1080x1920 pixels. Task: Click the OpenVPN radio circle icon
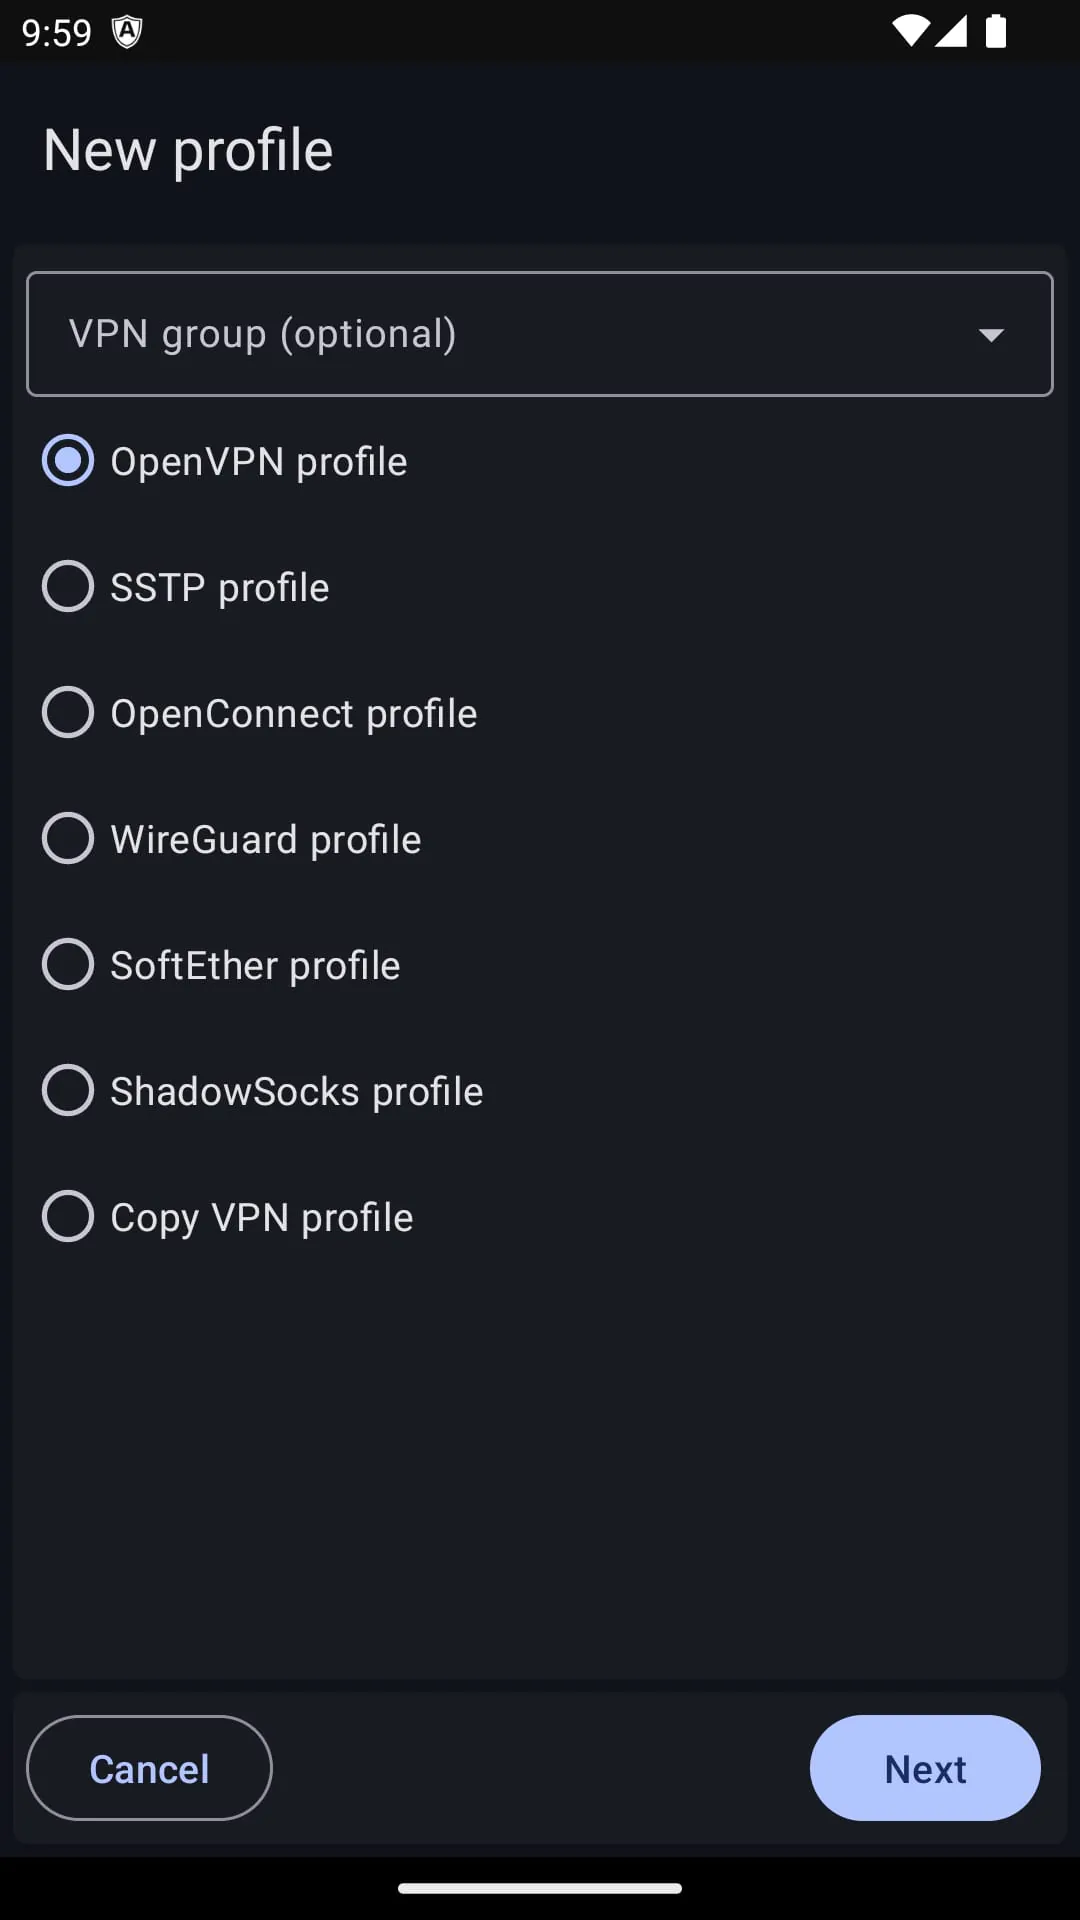(67, 460)
